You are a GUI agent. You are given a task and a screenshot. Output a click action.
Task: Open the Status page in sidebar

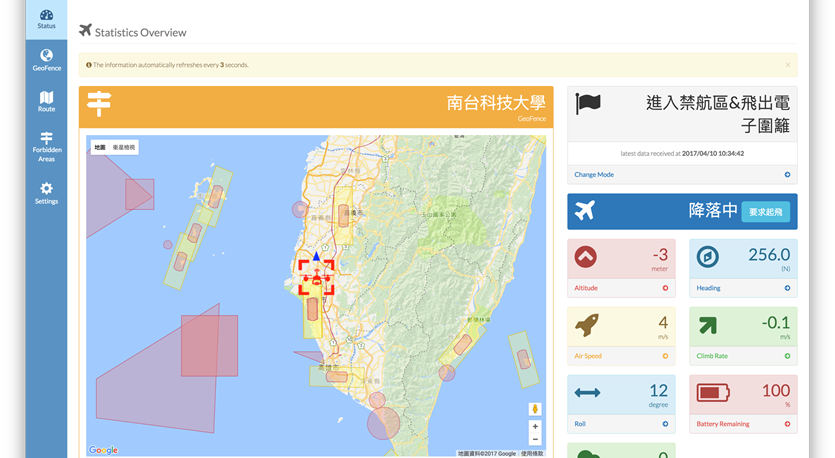pos(46,20)
